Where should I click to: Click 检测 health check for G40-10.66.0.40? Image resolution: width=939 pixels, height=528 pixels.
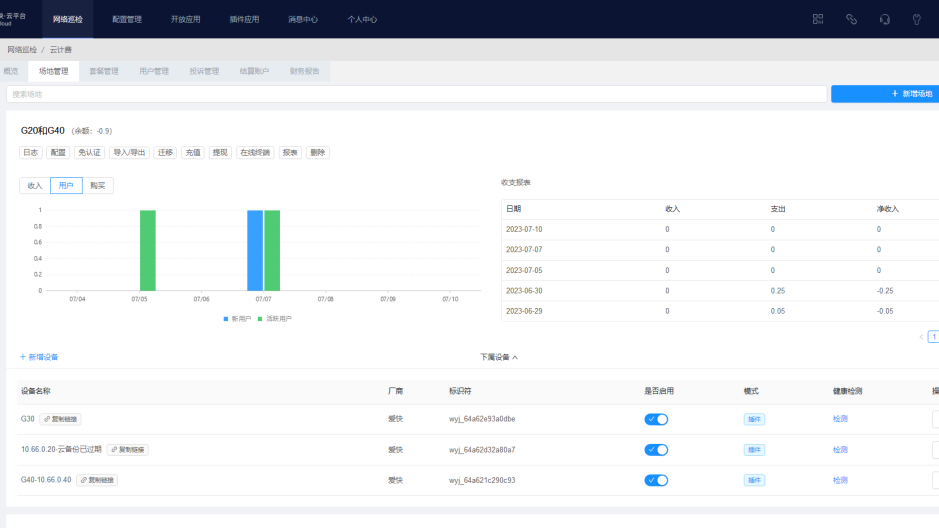pos(840,480)
